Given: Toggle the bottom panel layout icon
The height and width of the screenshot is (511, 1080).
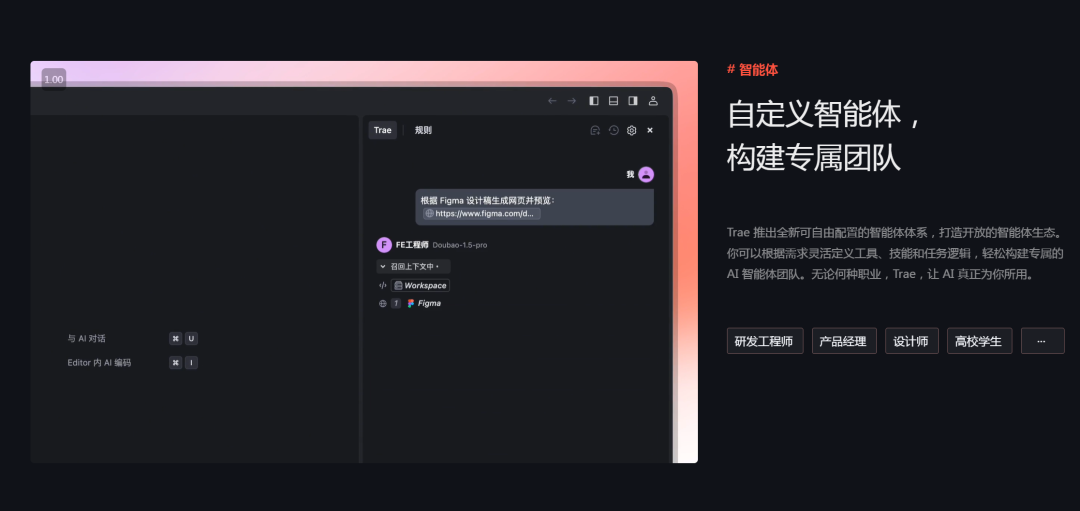Looking at the screenshot, I should (613, 101).
